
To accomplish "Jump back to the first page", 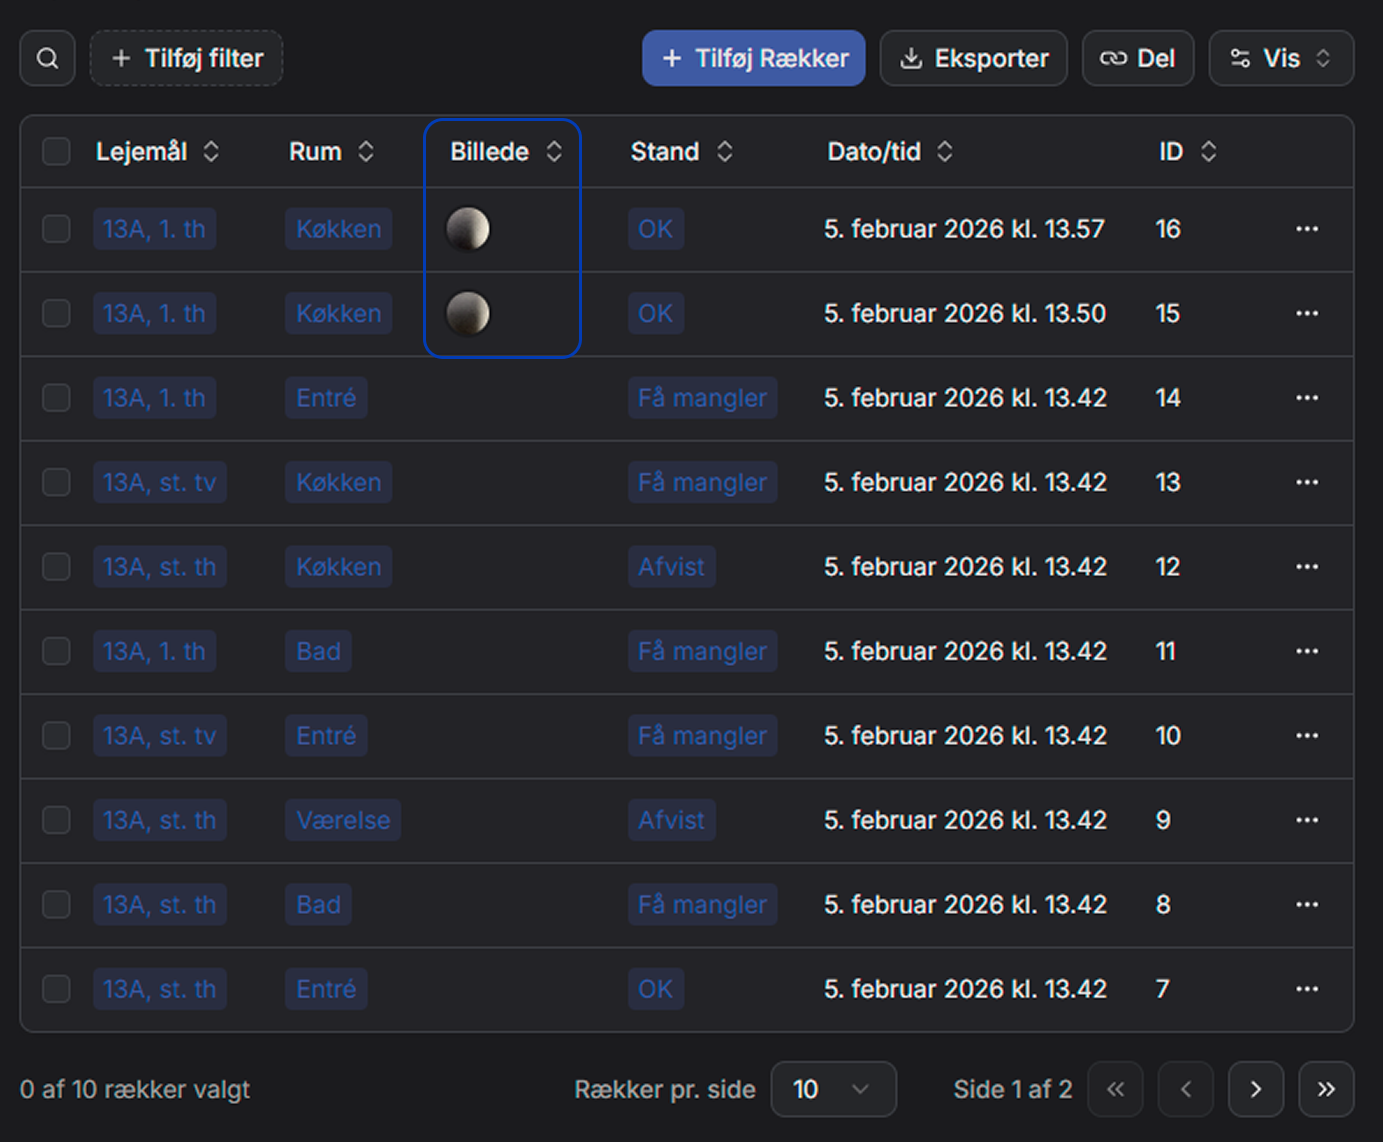I will coord(1116,1089).
